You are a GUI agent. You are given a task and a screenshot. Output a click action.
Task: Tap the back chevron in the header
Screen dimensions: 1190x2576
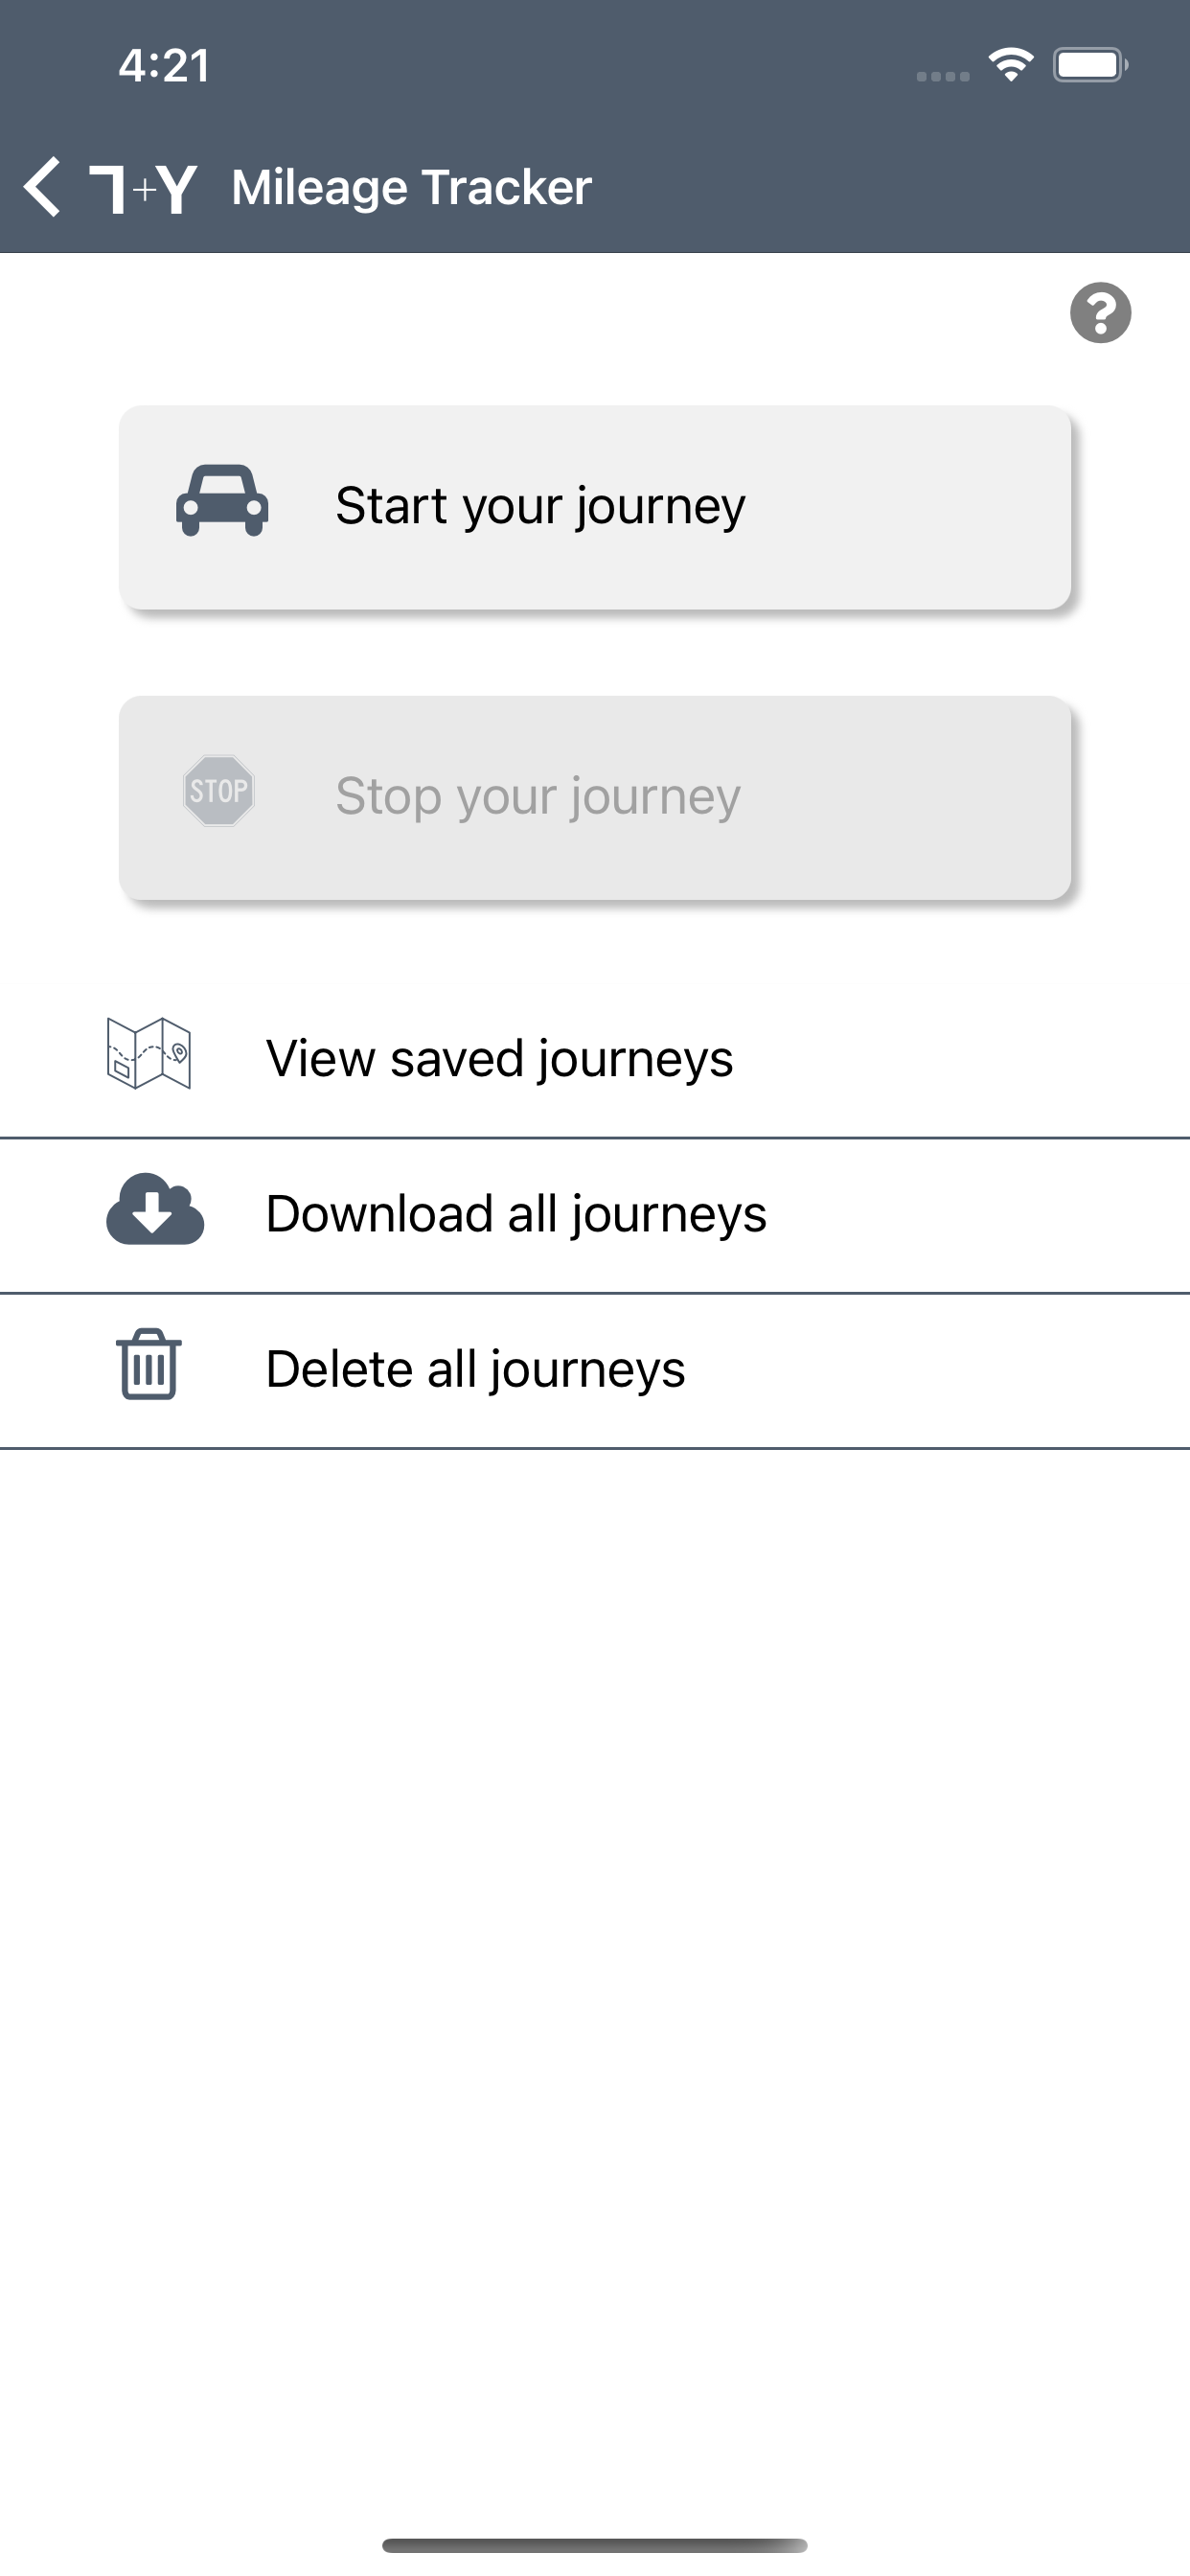(x=42, y=187)
